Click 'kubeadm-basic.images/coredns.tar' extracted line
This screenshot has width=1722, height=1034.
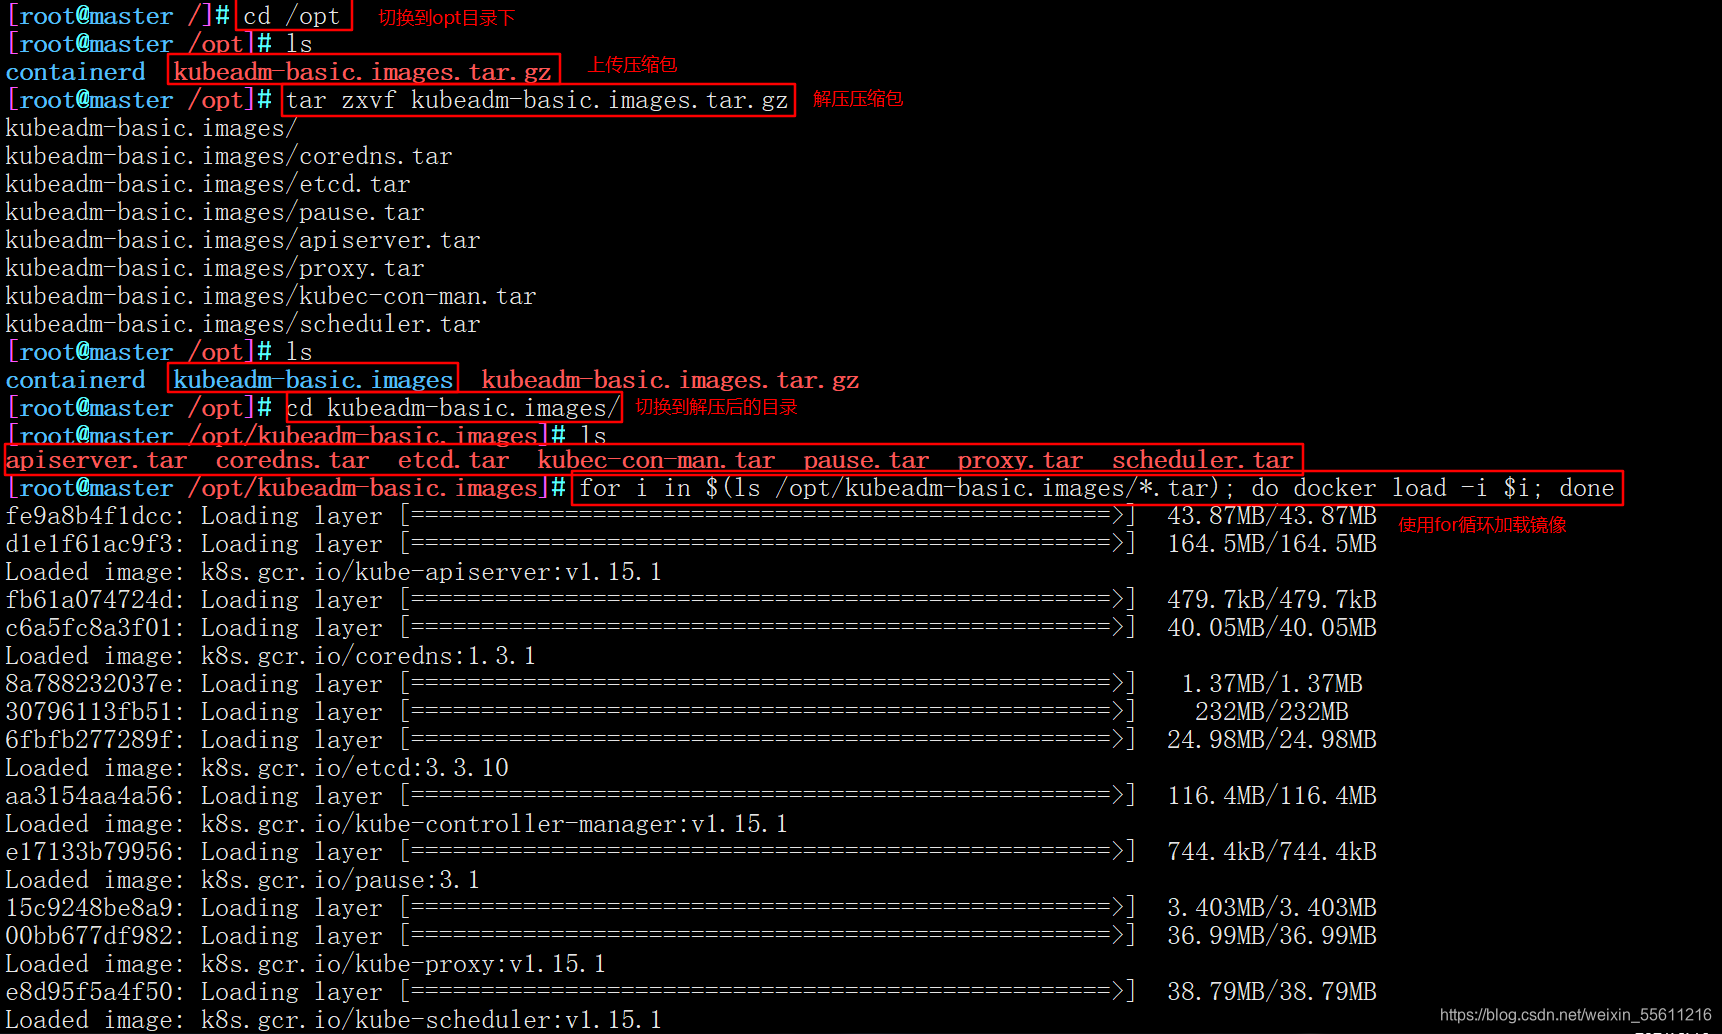click(229, 156)
